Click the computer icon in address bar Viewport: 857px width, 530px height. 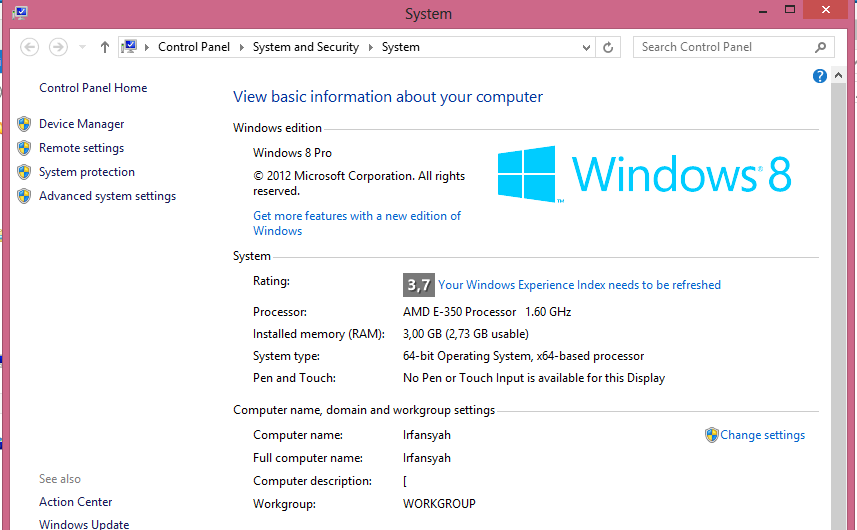pyautogui.click(x=129, y=46)
